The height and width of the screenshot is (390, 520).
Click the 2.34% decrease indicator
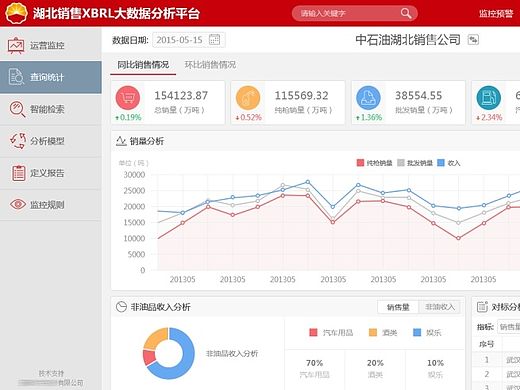pyautogui.click(x=489, y=117)
